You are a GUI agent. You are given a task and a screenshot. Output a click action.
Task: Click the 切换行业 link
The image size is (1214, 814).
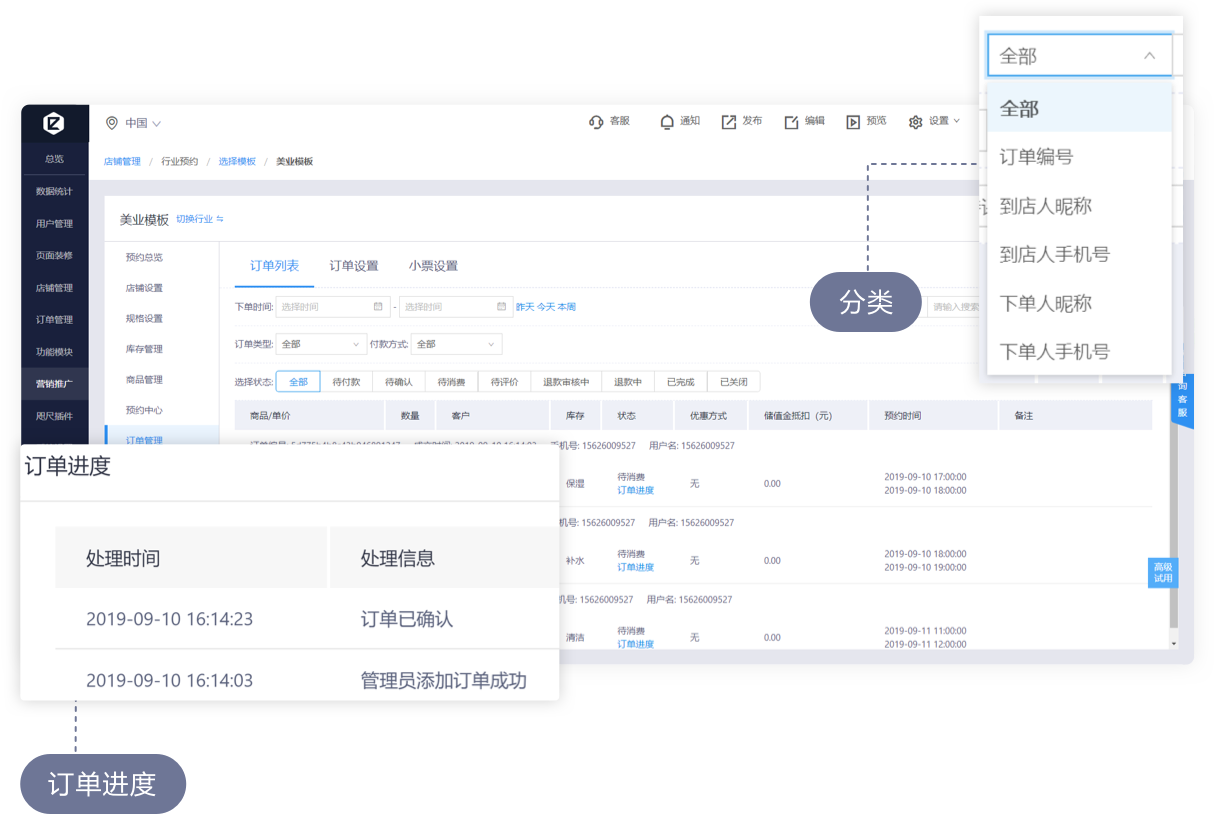(200, 219)
